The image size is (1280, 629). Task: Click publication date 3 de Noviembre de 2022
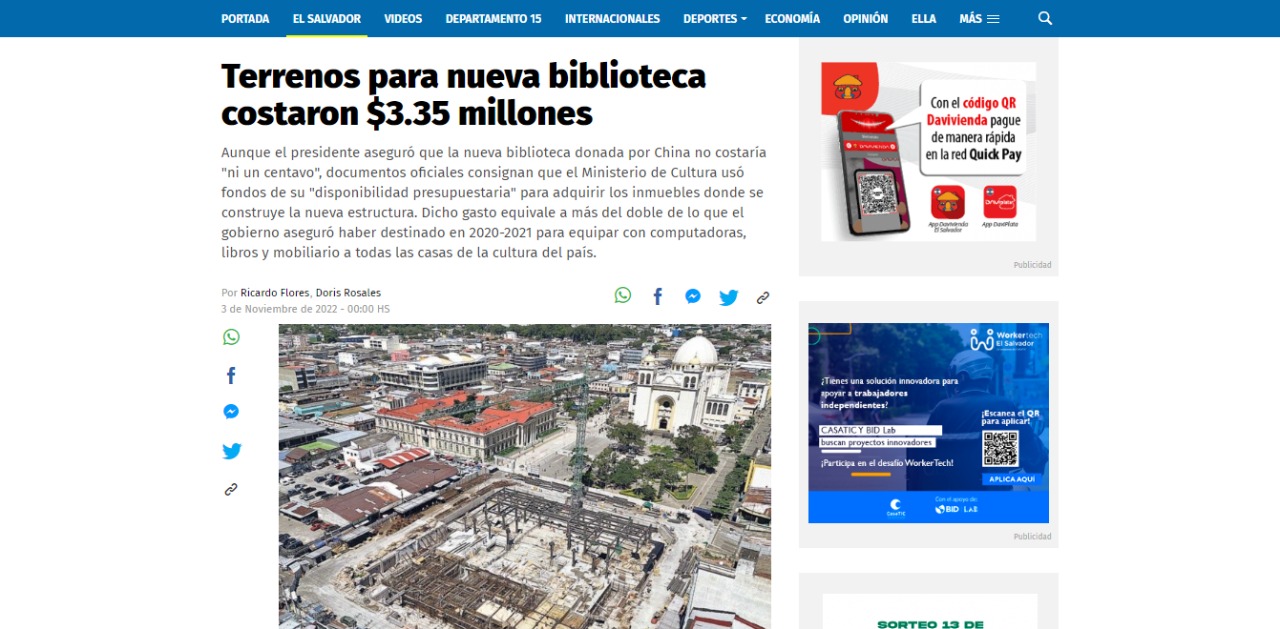[305, 309]
